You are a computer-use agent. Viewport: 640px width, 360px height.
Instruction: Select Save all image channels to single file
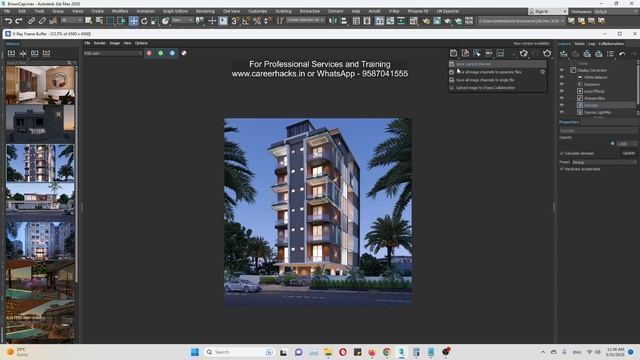[x=498, y=80]
